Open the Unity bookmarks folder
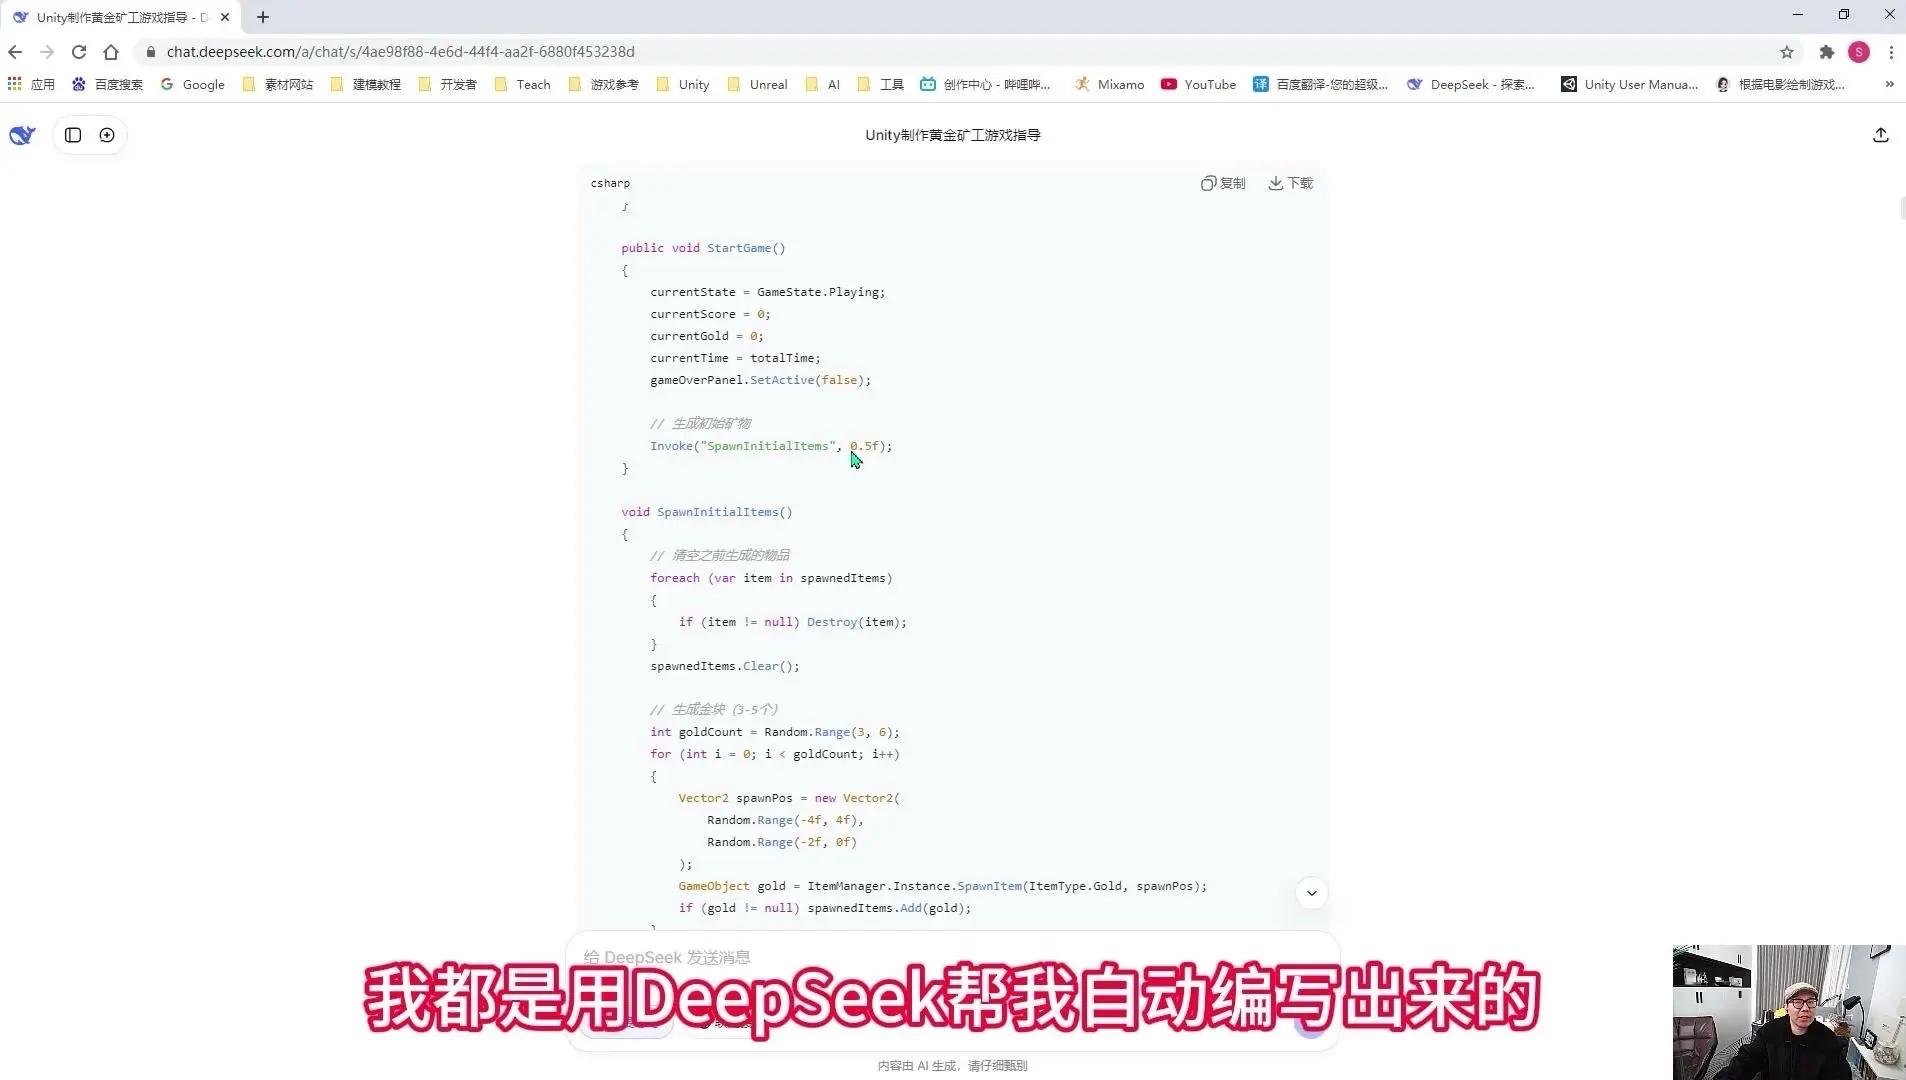Image resolution: width=1906 pixels, height=1080 pixels. tap(683, 85)
